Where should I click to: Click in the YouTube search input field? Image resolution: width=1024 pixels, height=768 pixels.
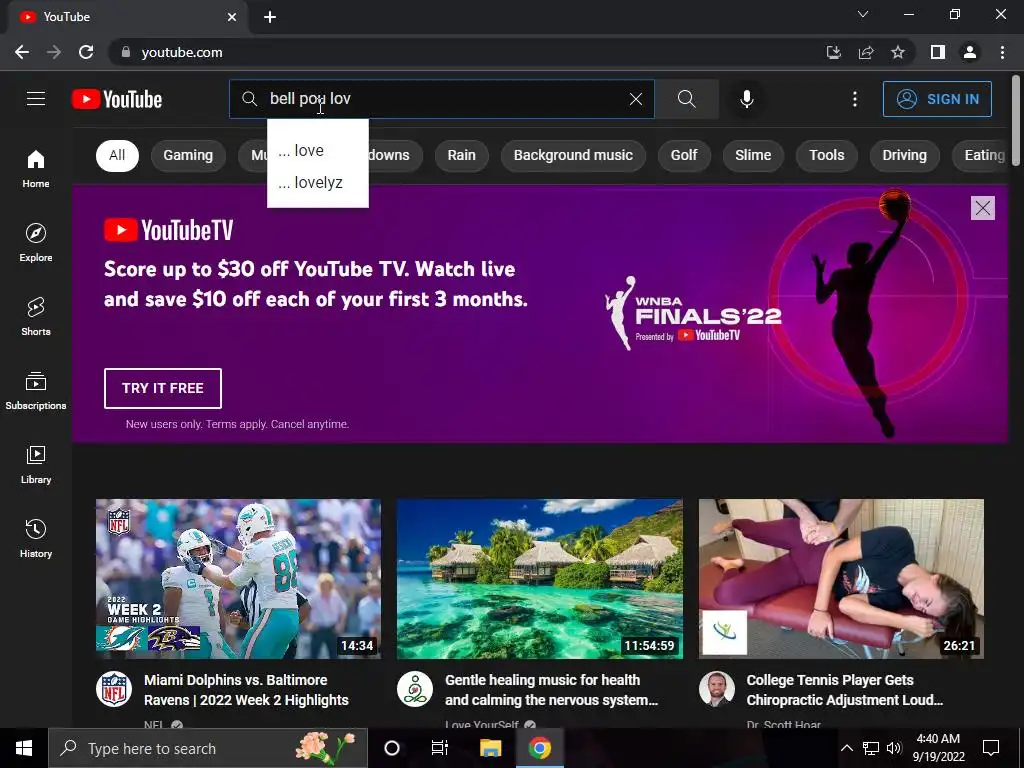[x=444, y=99]
